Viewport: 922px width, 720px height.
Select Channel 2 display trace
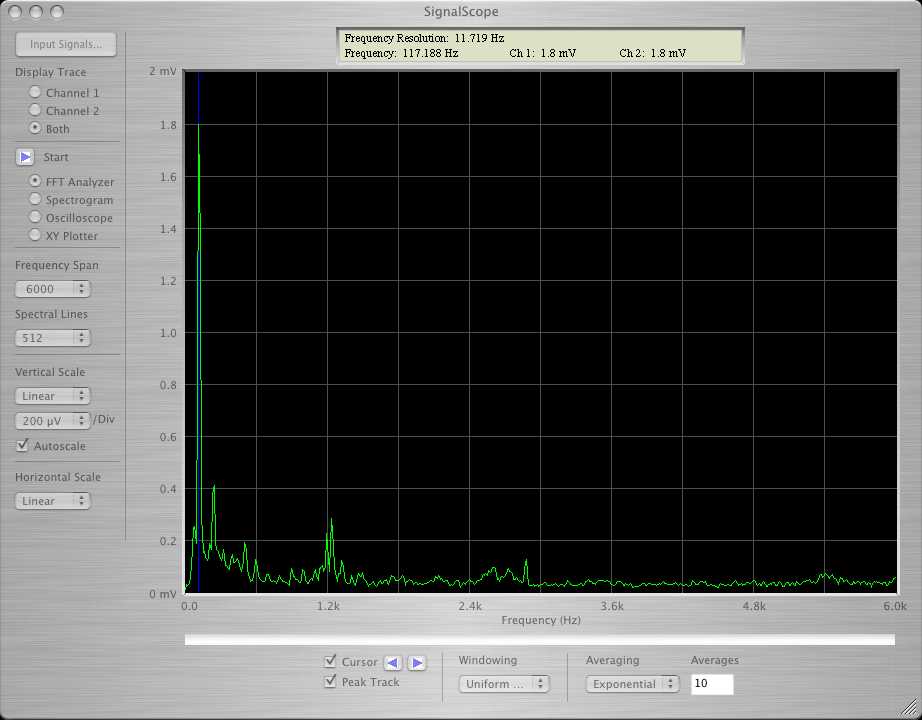(x=36, y=111)
